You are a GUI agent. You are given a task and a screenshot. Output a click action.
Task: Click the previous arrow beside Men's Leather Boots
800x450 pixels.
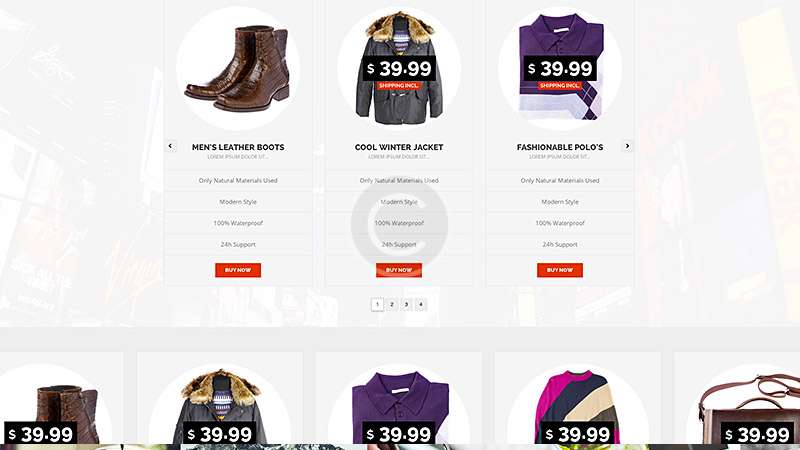point(170,146)
